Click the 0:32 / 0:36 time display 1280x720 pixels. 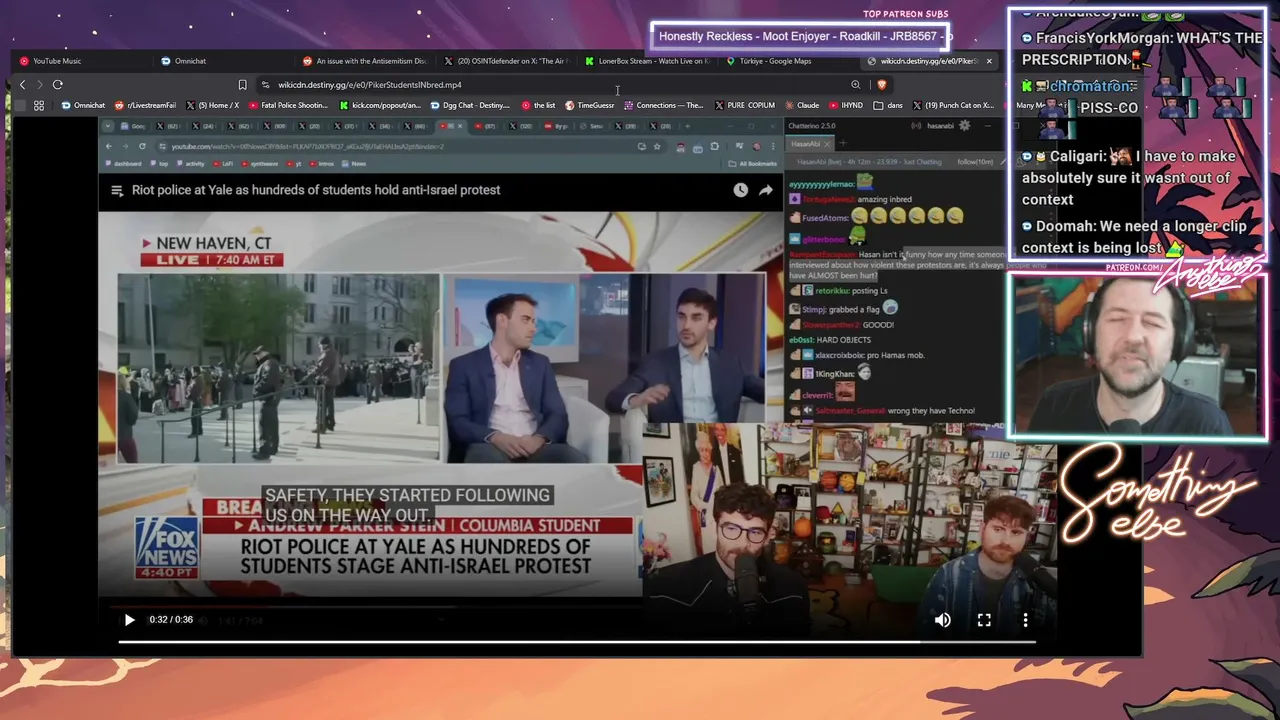(171, 620)
